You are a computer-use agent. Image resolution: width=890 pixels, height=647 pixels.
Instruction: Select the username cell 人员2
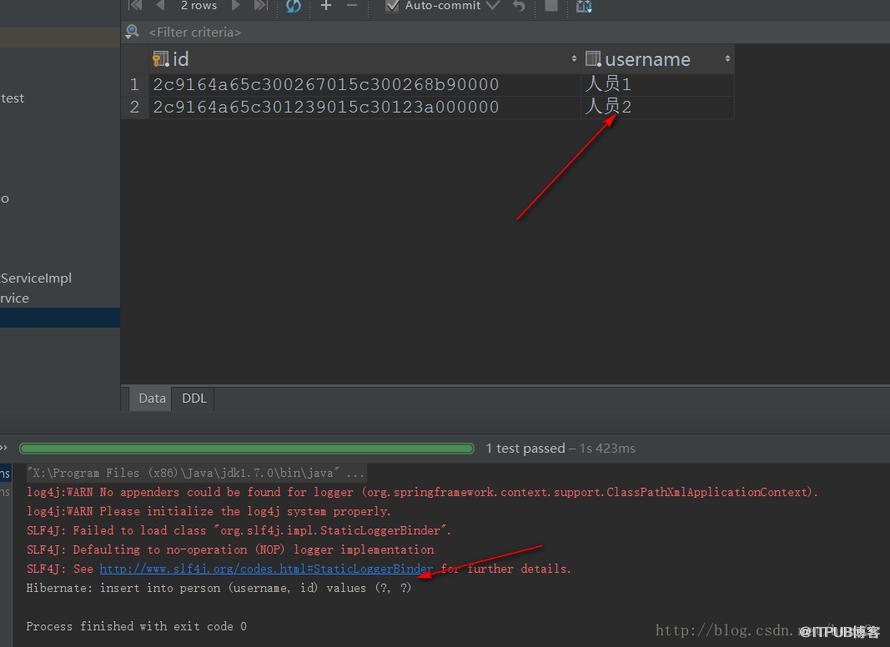point(657,107)
